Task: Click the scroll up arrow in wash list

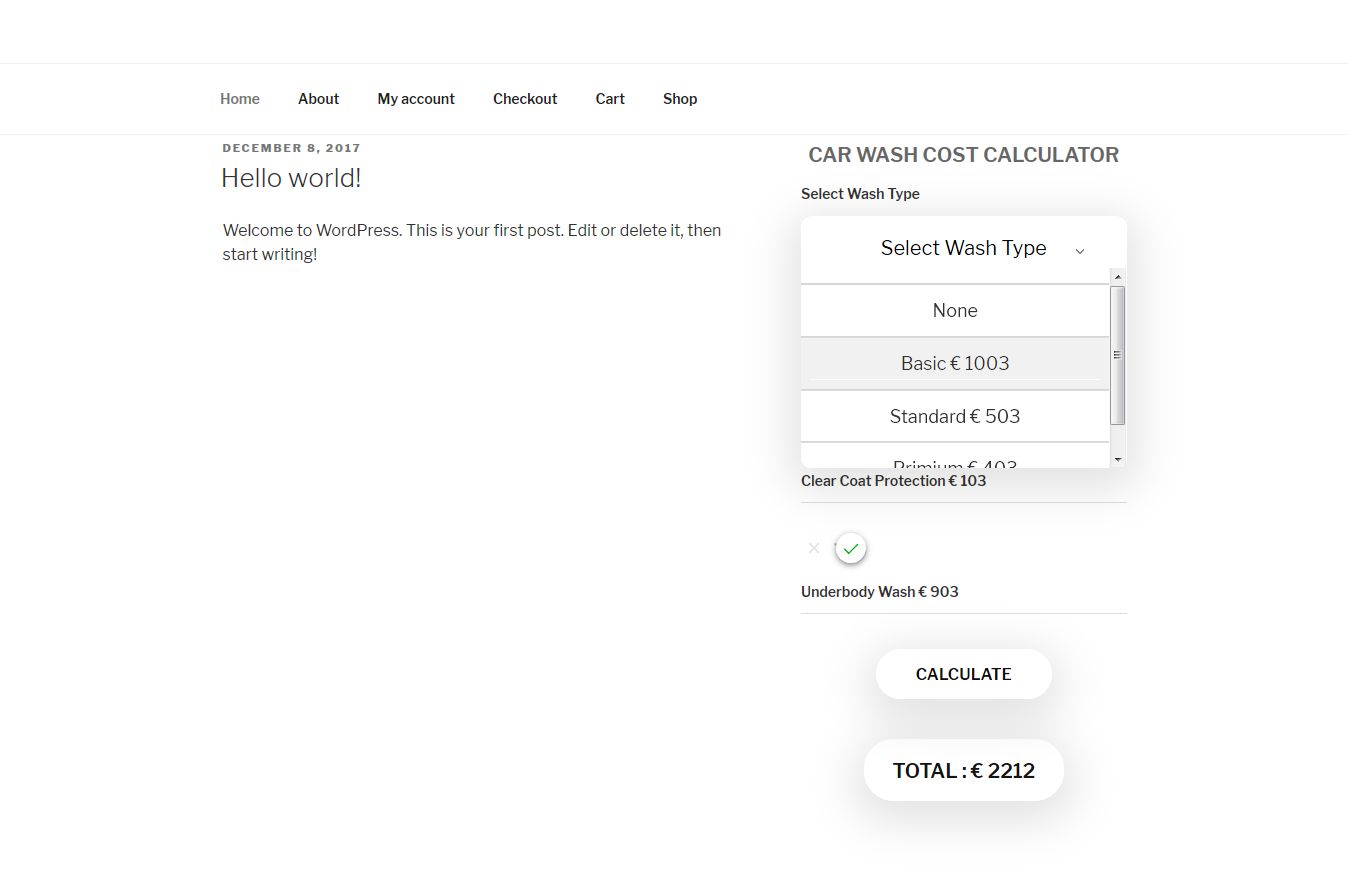Action: (x=1118, y=277)
